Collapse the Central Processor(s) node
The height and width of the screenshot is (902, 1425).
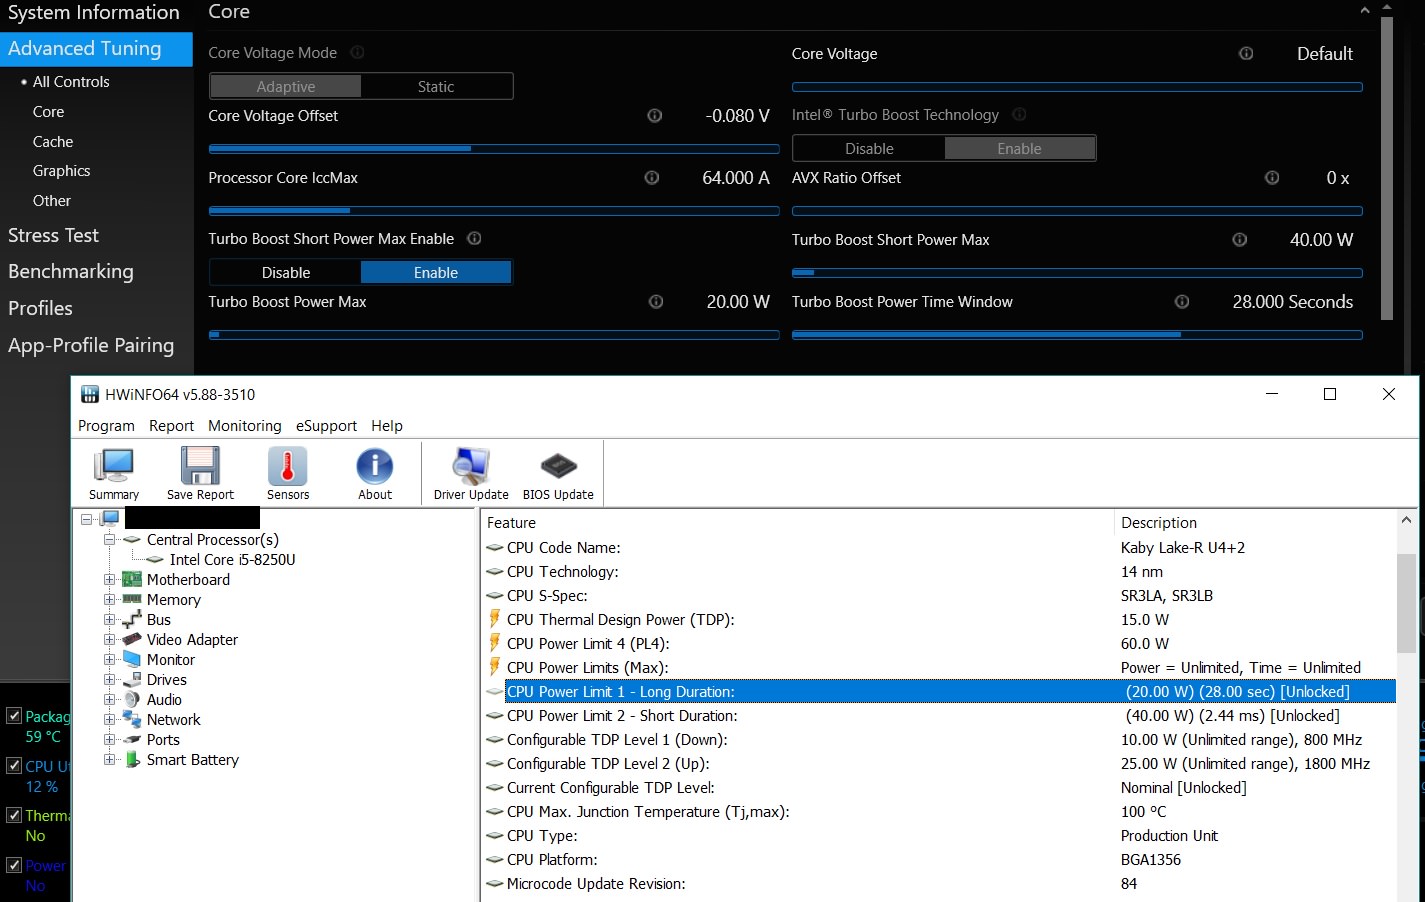click(110, 540)
